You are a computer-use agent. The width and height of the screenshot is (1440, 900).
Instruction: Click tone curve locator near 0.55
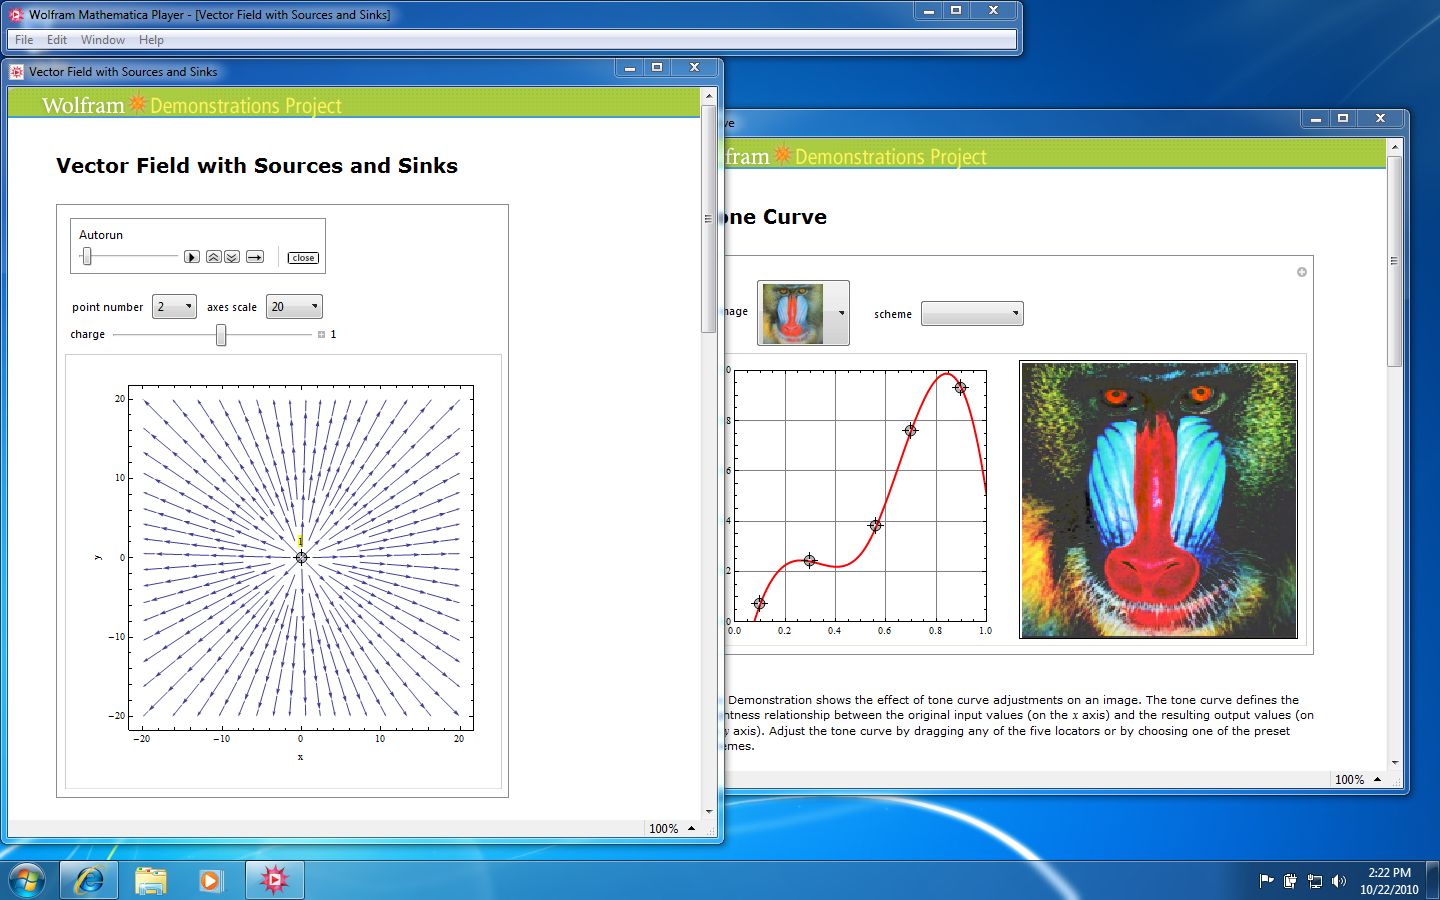tap(875, 525)
